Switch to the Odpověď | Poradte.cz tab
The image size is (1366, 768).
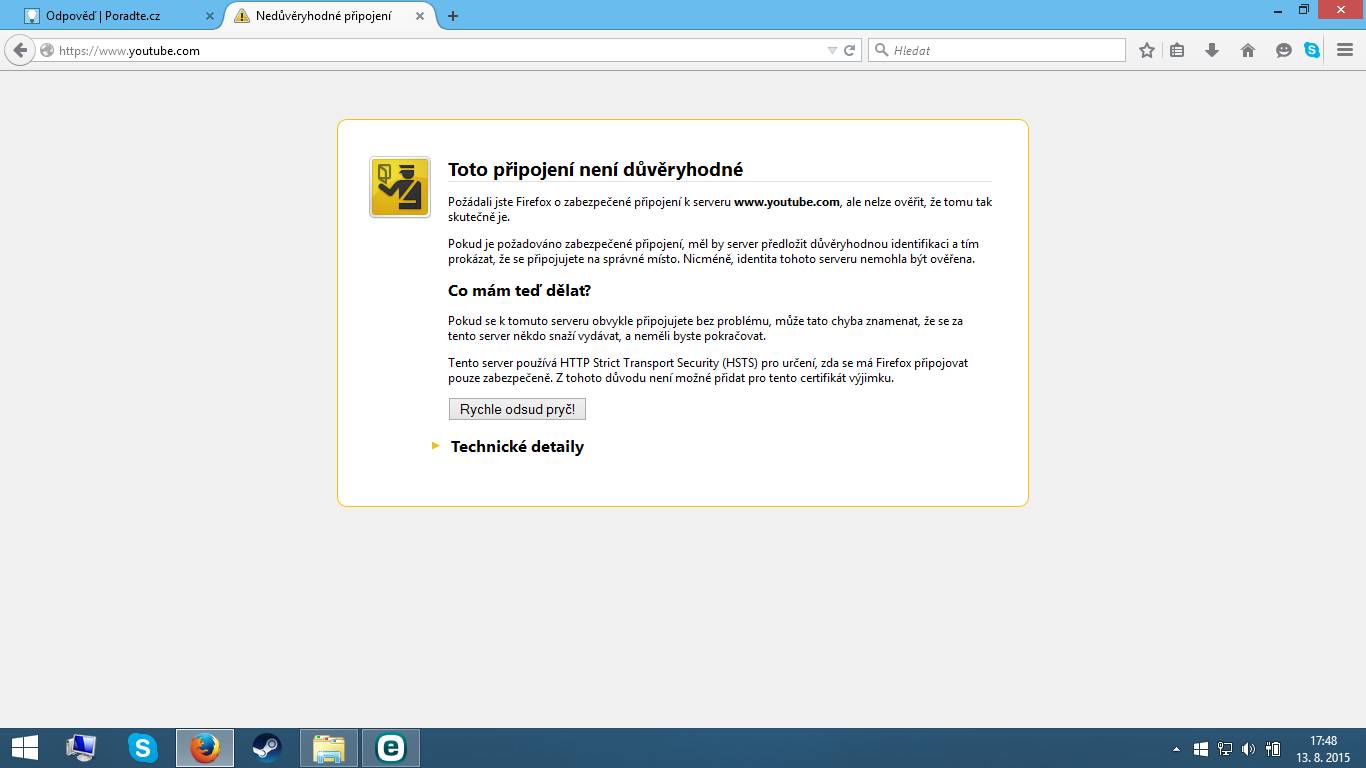coord(119,16)
